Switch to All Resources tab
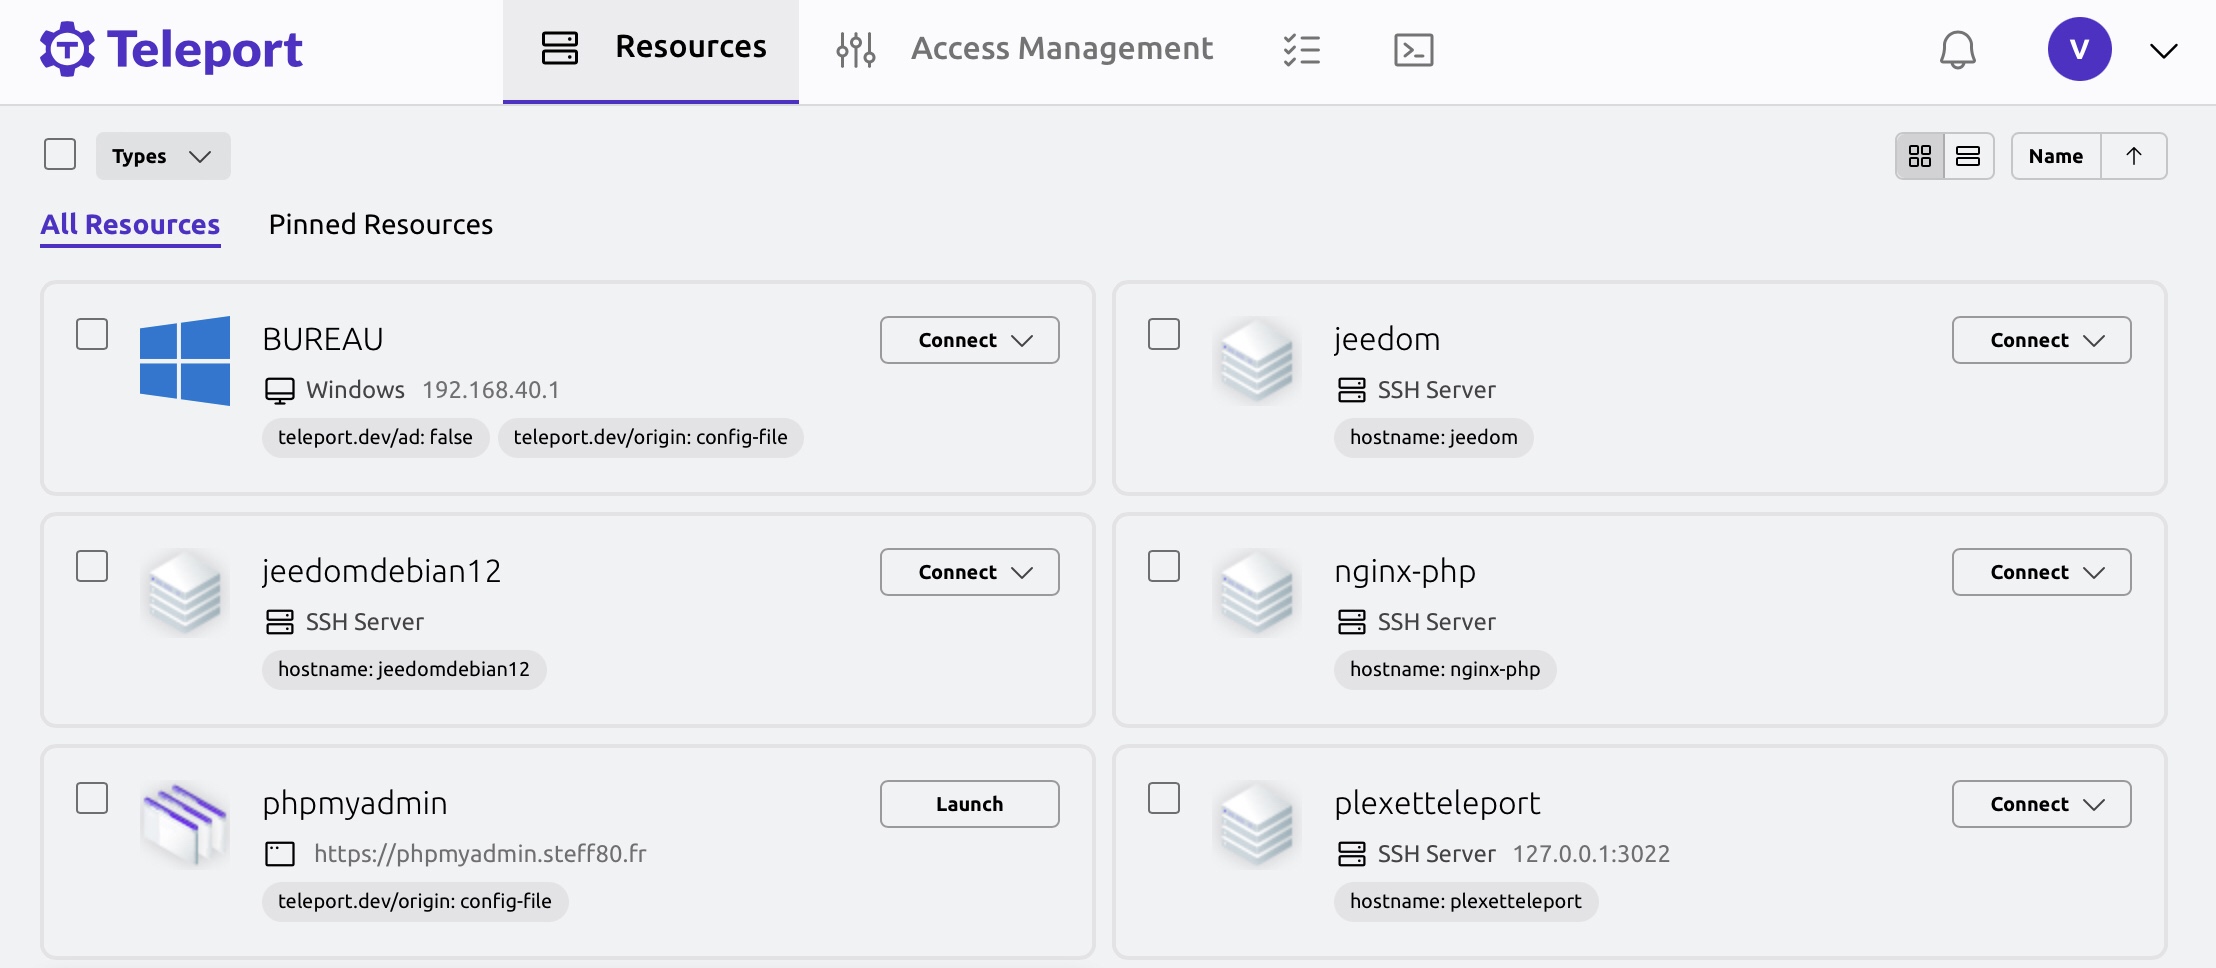The height and width of the screenshot is (968, 2216). [x=130, y=225]
